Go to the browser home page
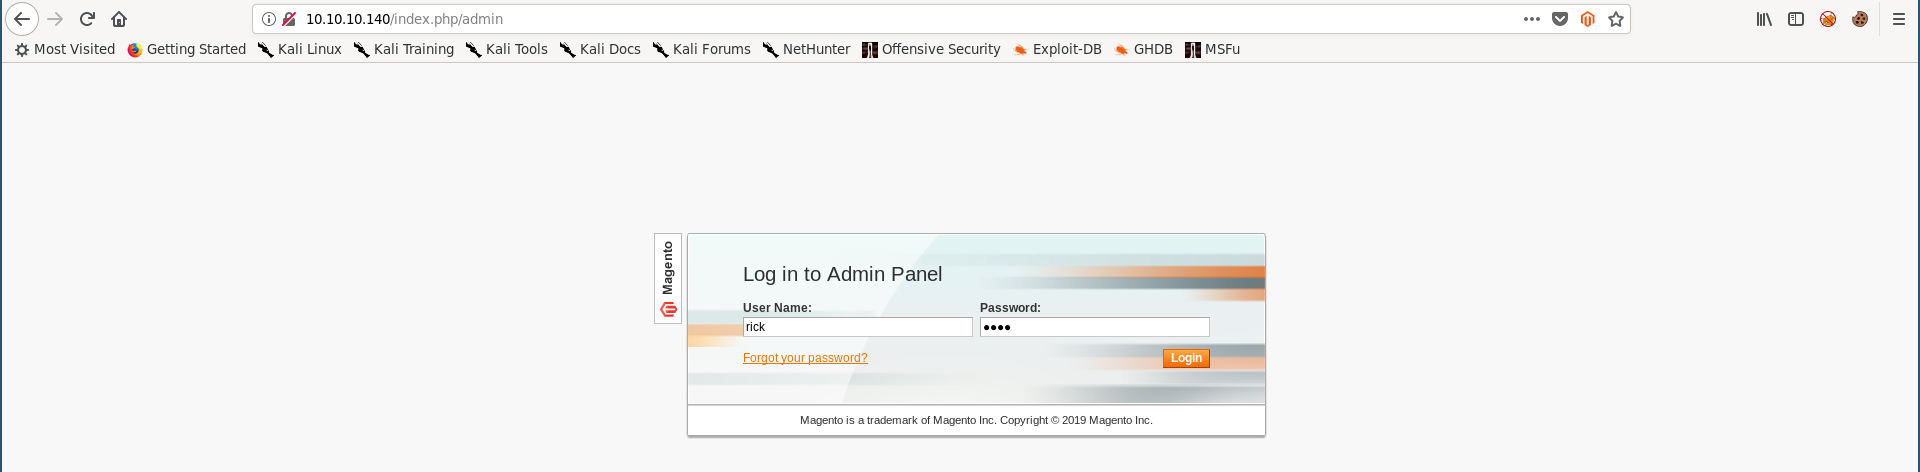Viewport: 1920px width, 472px height. 119,19
